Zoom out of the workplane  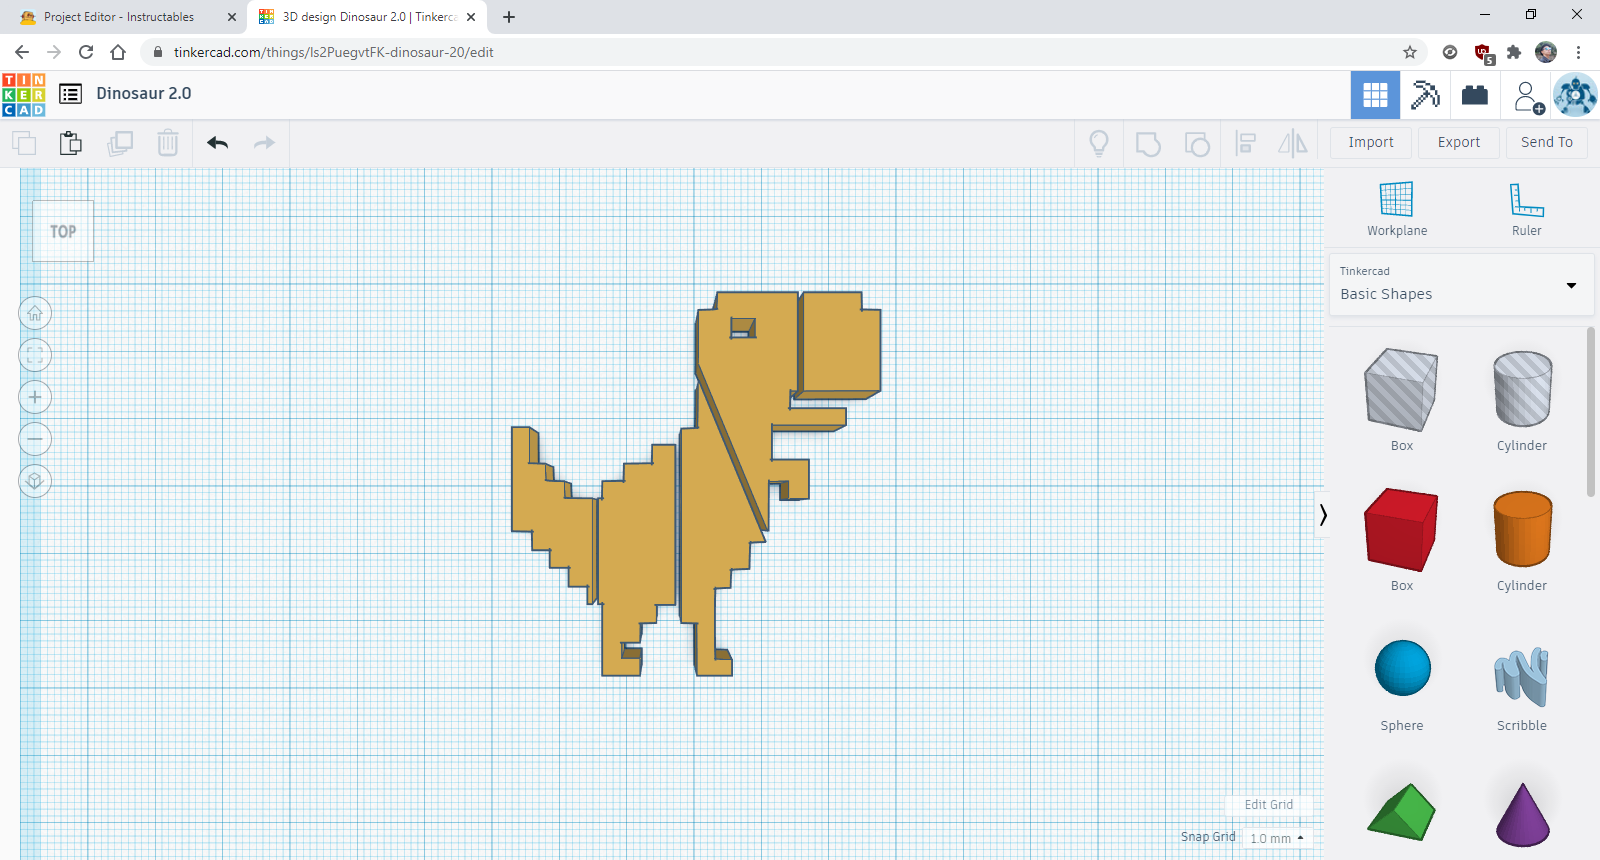[35, 439]
